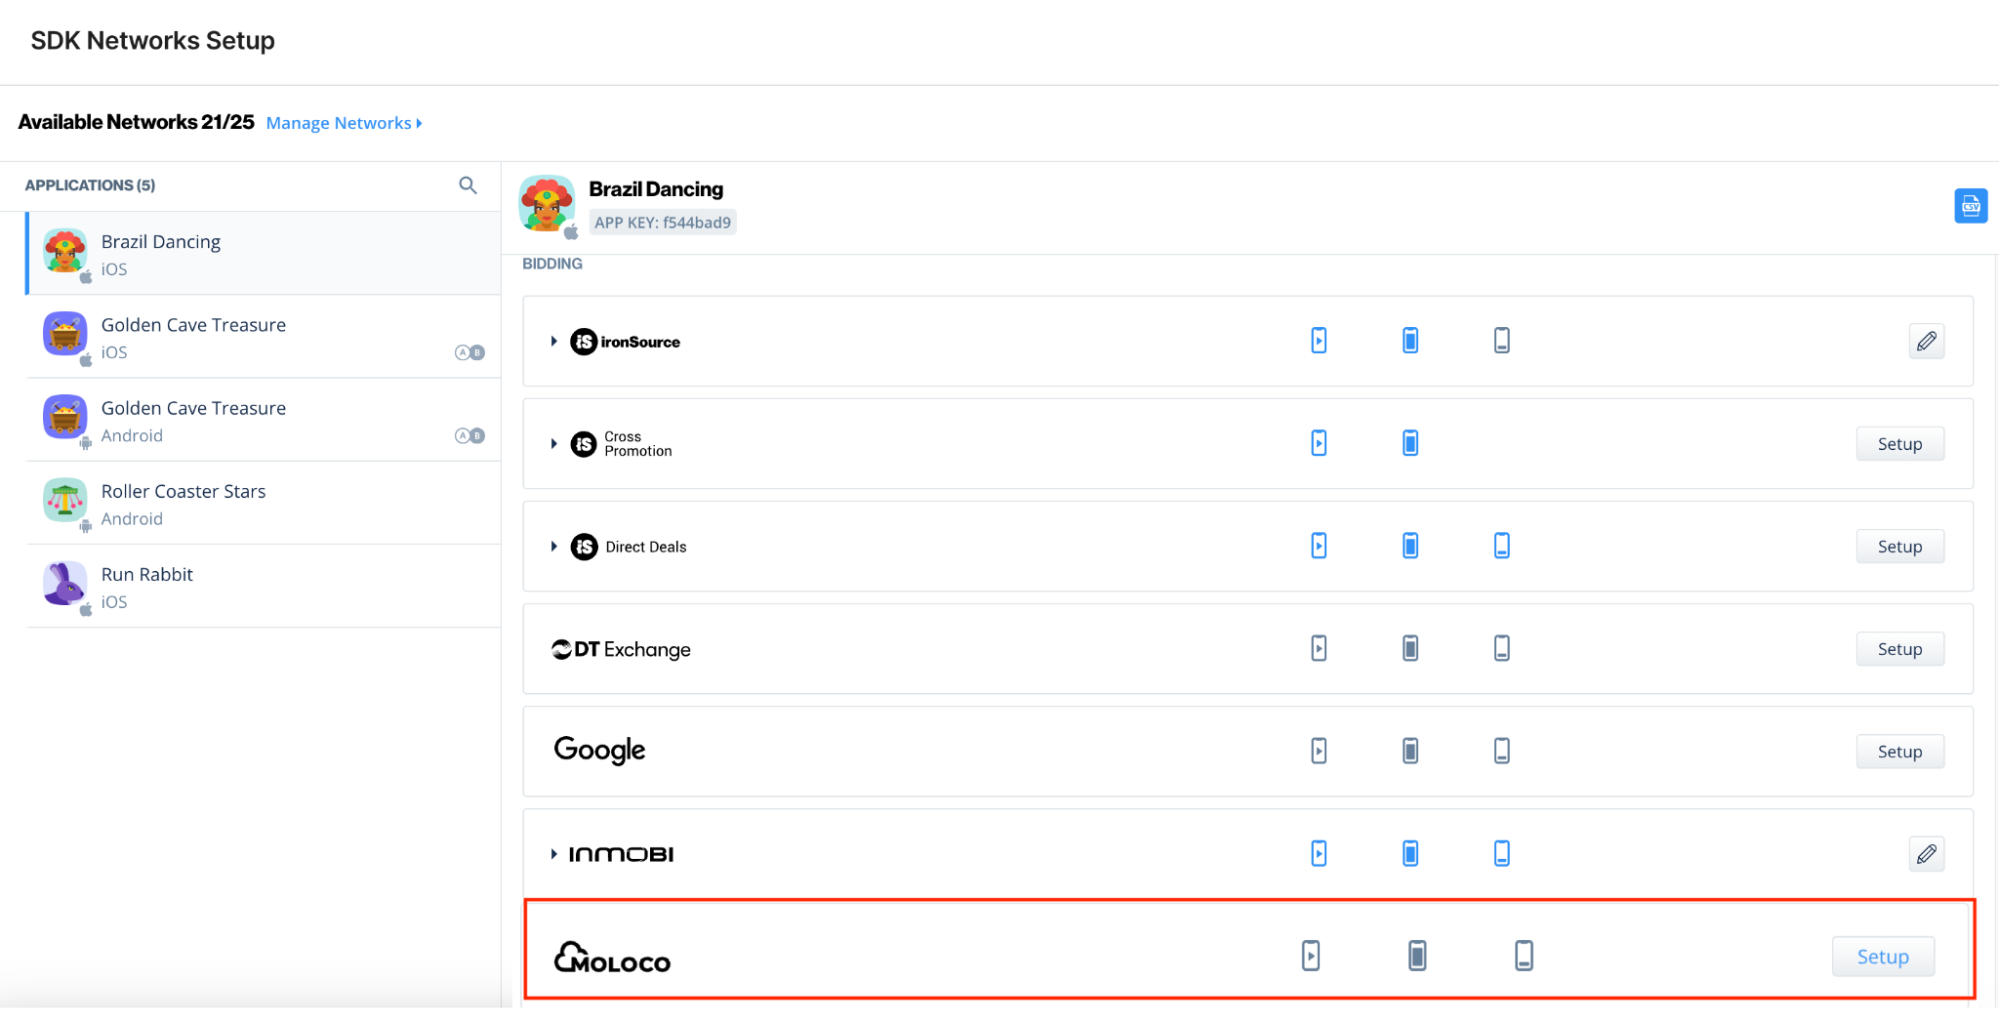The height and width of the screenshot is (1009, 1999).
Task: Click the Google interstitial ad unit icon
Action: (x=1410, y=751)
